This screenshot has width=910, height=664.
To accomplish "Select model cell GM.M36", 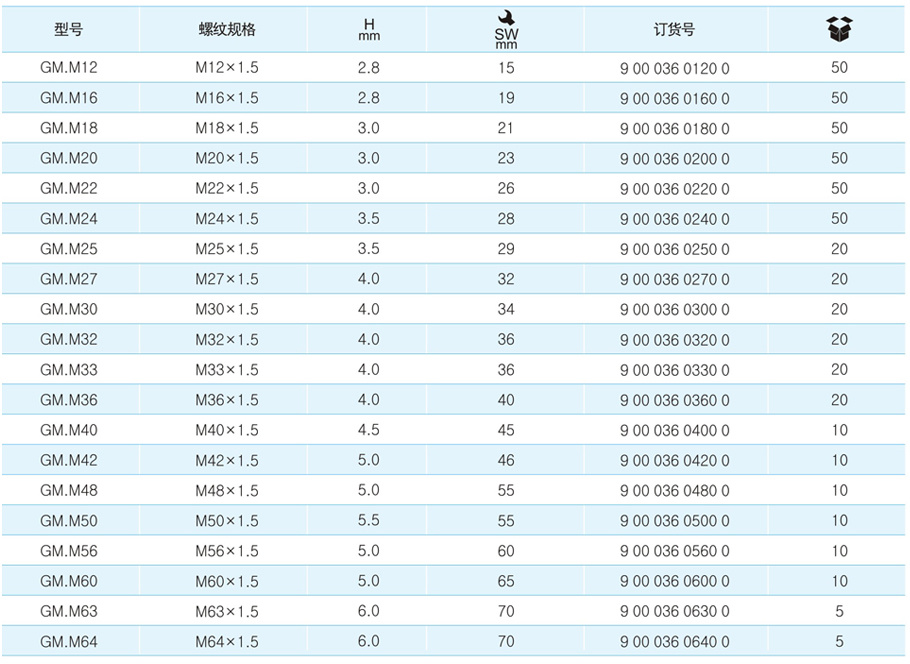I will 68,400.
